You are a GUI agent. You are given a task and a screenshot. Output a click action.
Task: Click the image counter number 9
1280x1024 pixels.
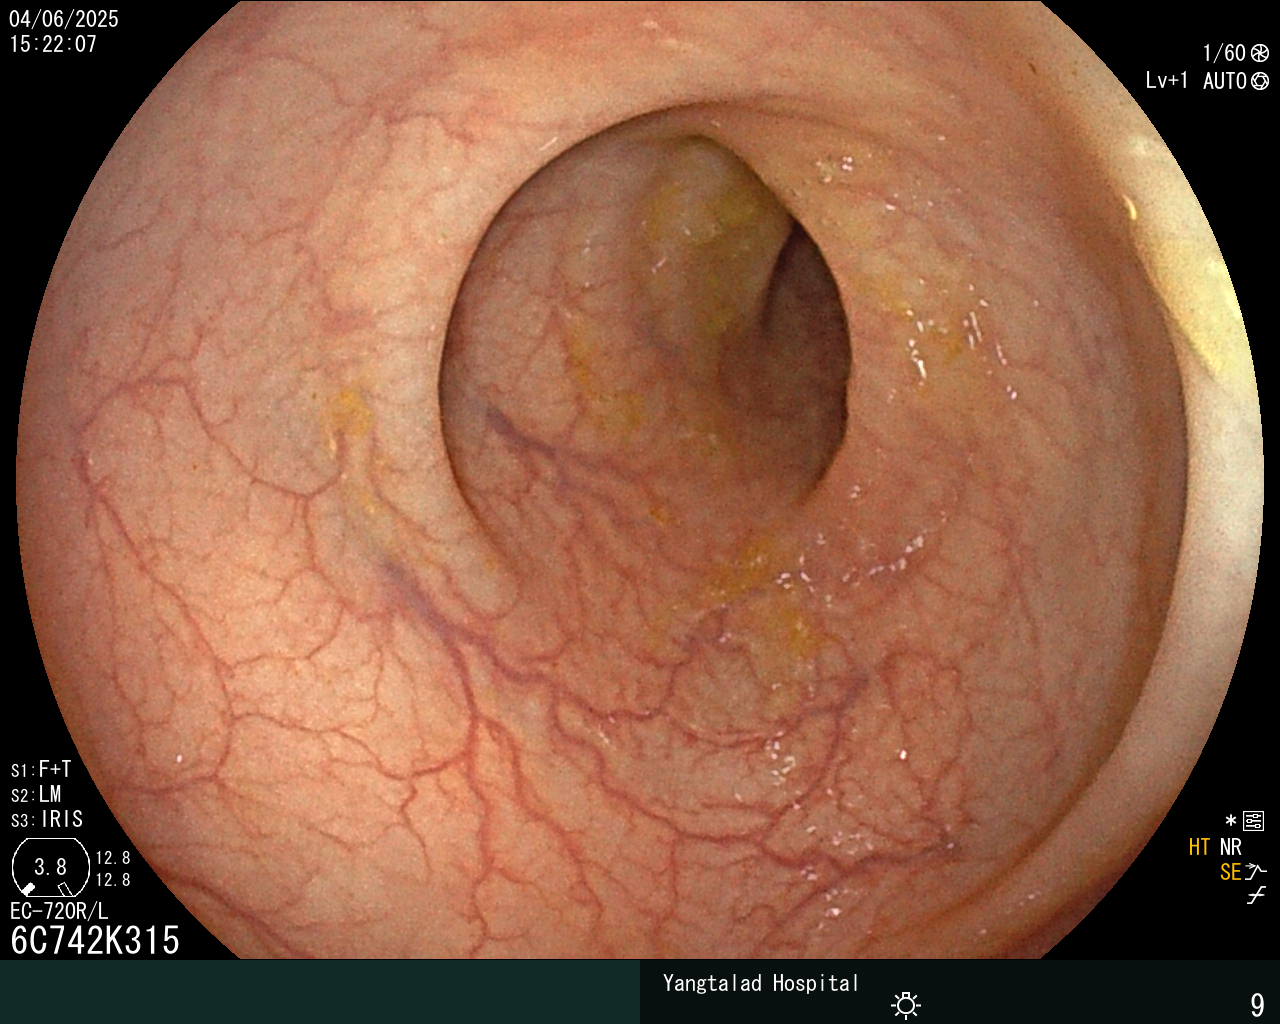[x=1258, y=1004]
